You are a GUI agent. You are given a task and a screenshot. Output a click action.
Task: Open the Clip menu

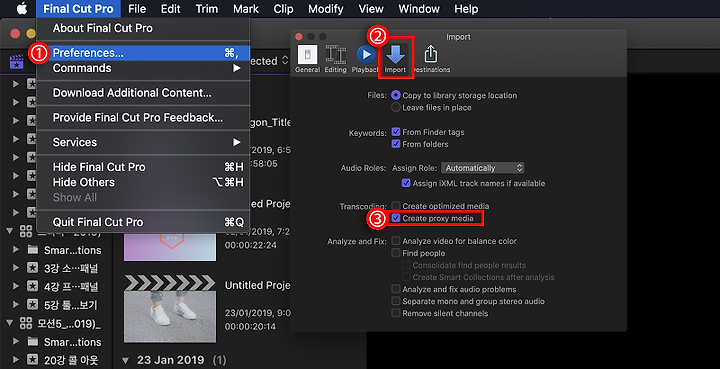coord(283,9)
